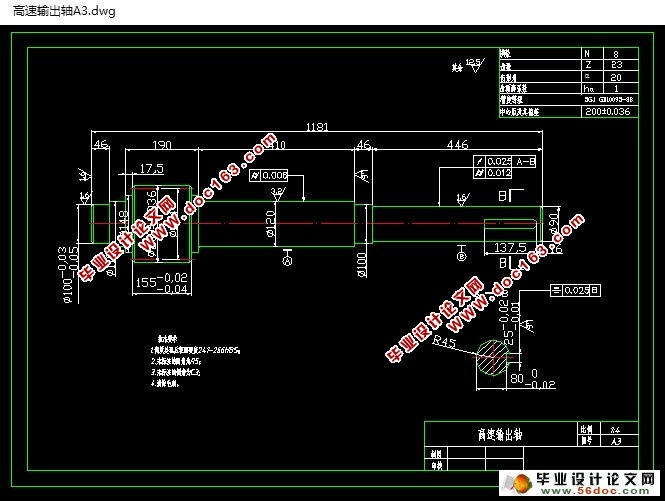
Task: Select the circled datum B symbol below shaft
Action: (461, 256)
